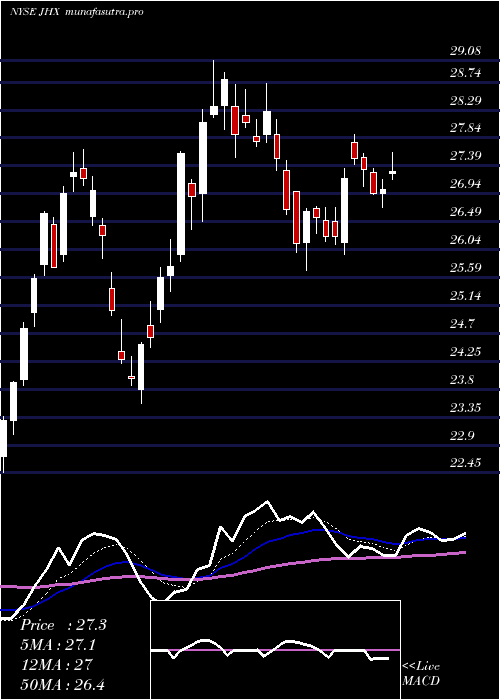Select the 28.29 price axis label
The width and height of the screenshot is (500, 700).
tap(466, 101)
